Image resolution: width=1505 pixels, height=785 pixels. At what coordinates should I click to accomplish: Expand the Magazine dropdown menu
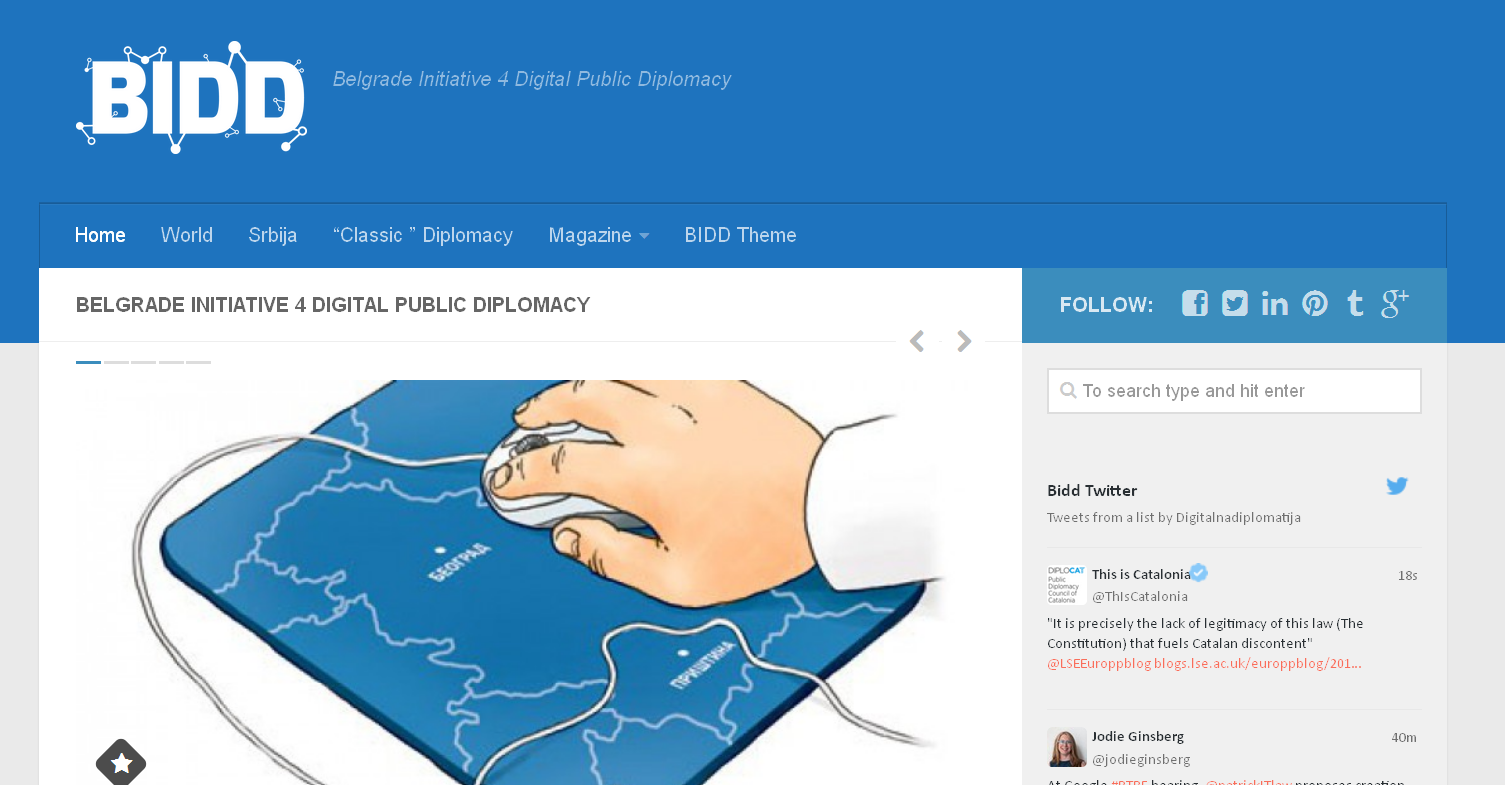click(x=599, y=236)
